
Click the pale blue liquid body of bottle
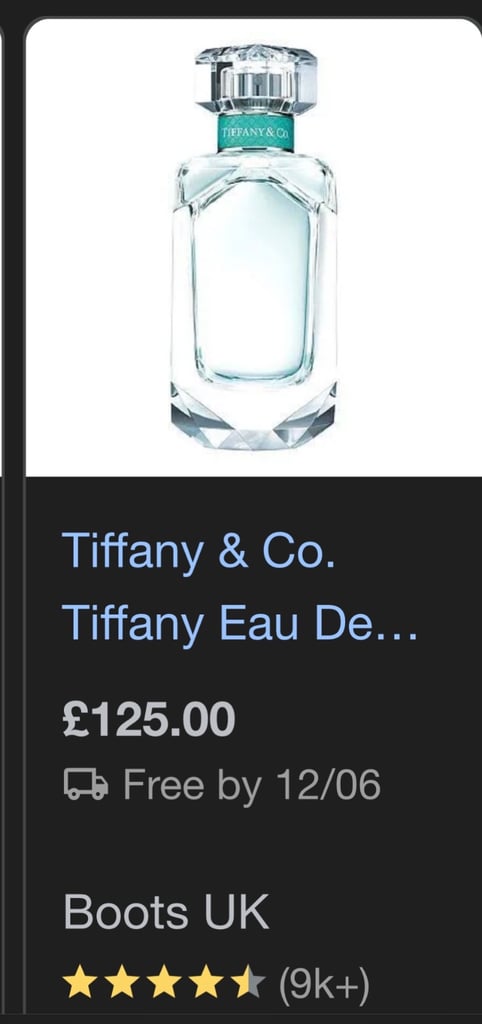tap(253, 281)
